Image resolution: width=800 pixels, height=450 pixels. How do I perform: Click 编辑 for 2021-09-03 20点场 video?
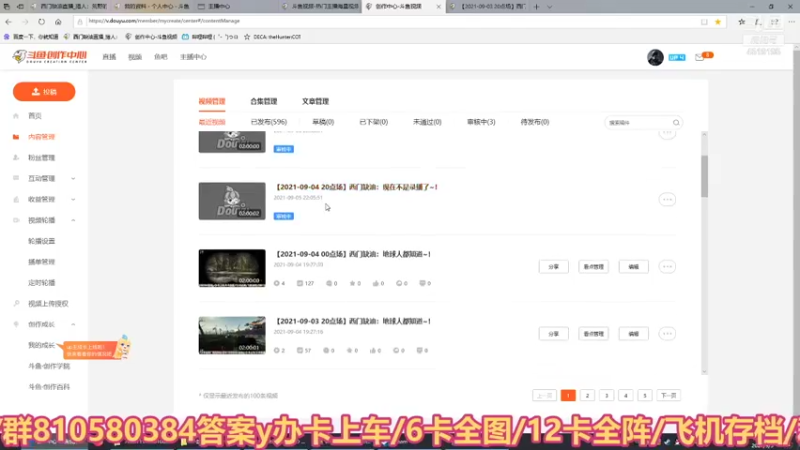pyautogui.click(x=634, y=334)
